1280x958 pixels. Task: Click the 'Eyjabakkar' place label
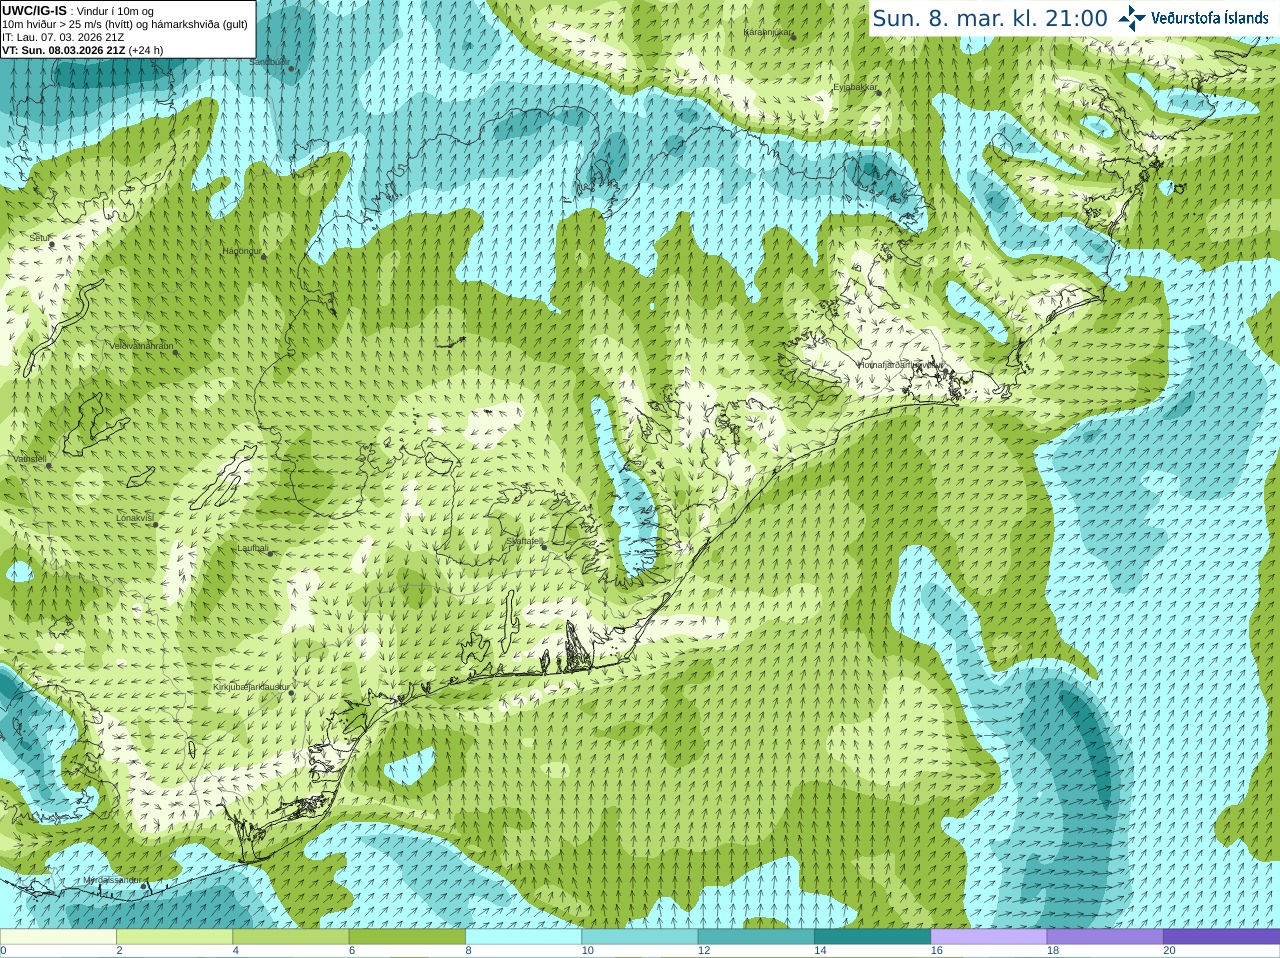coord(856,88)
